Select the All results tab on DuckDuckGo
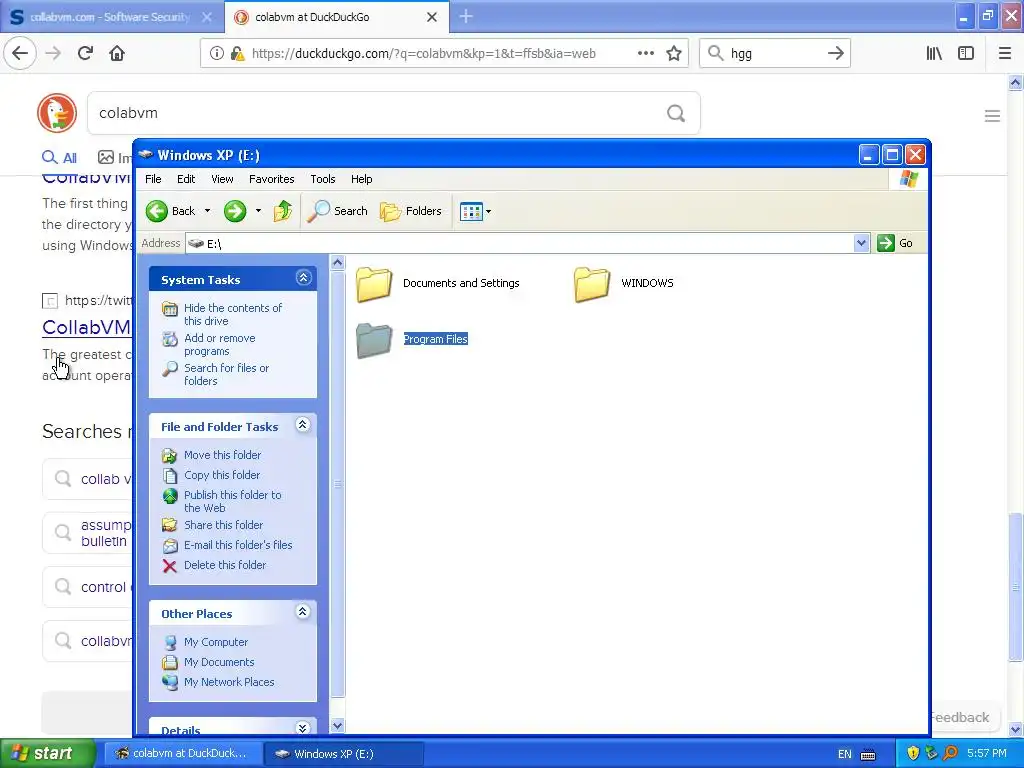This screenshot has height=768, width=1024. coord(59,157)
